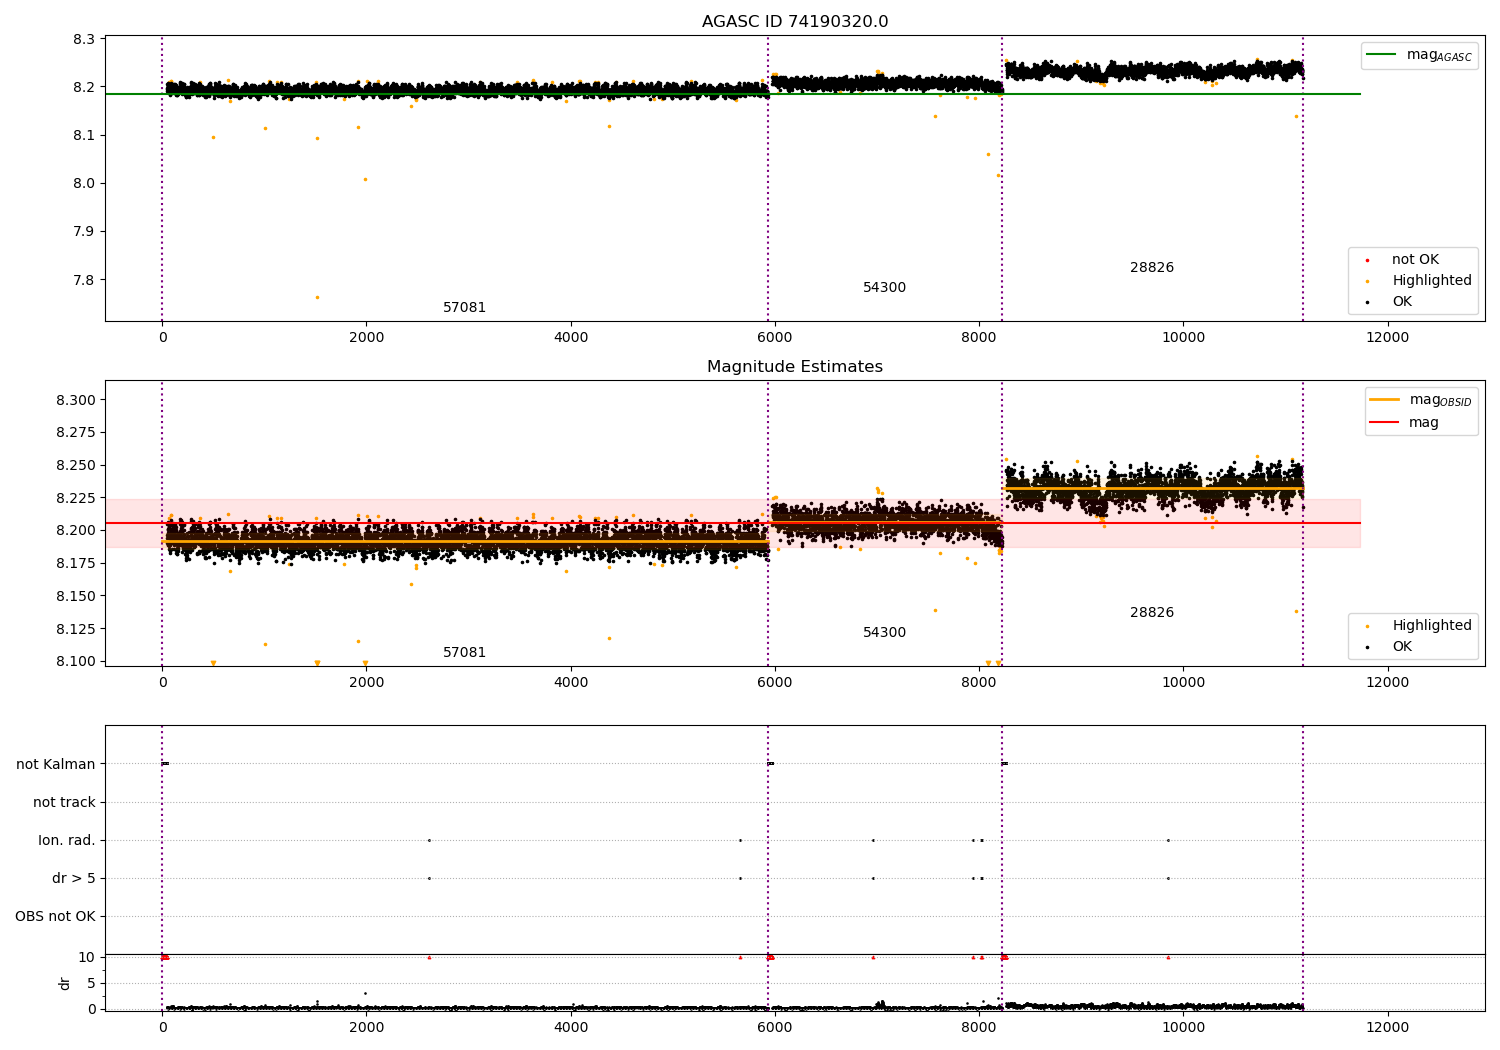Click the 8.250 y-axis tick label
This screenshot has height=1050, width=1500.
77,465
